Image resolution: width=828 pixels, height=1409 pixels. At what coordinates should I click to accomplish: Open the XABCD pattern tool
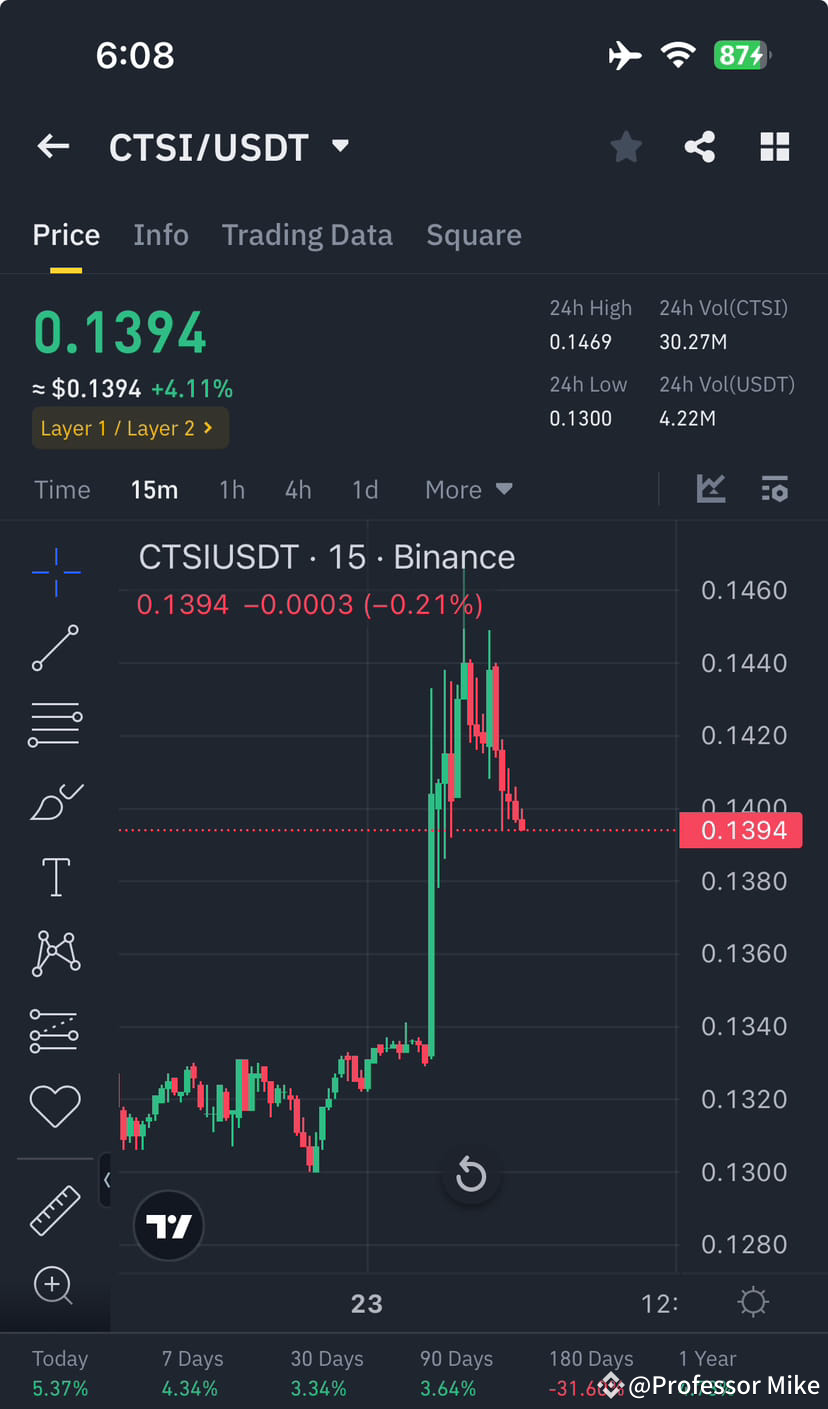[55, 952]
